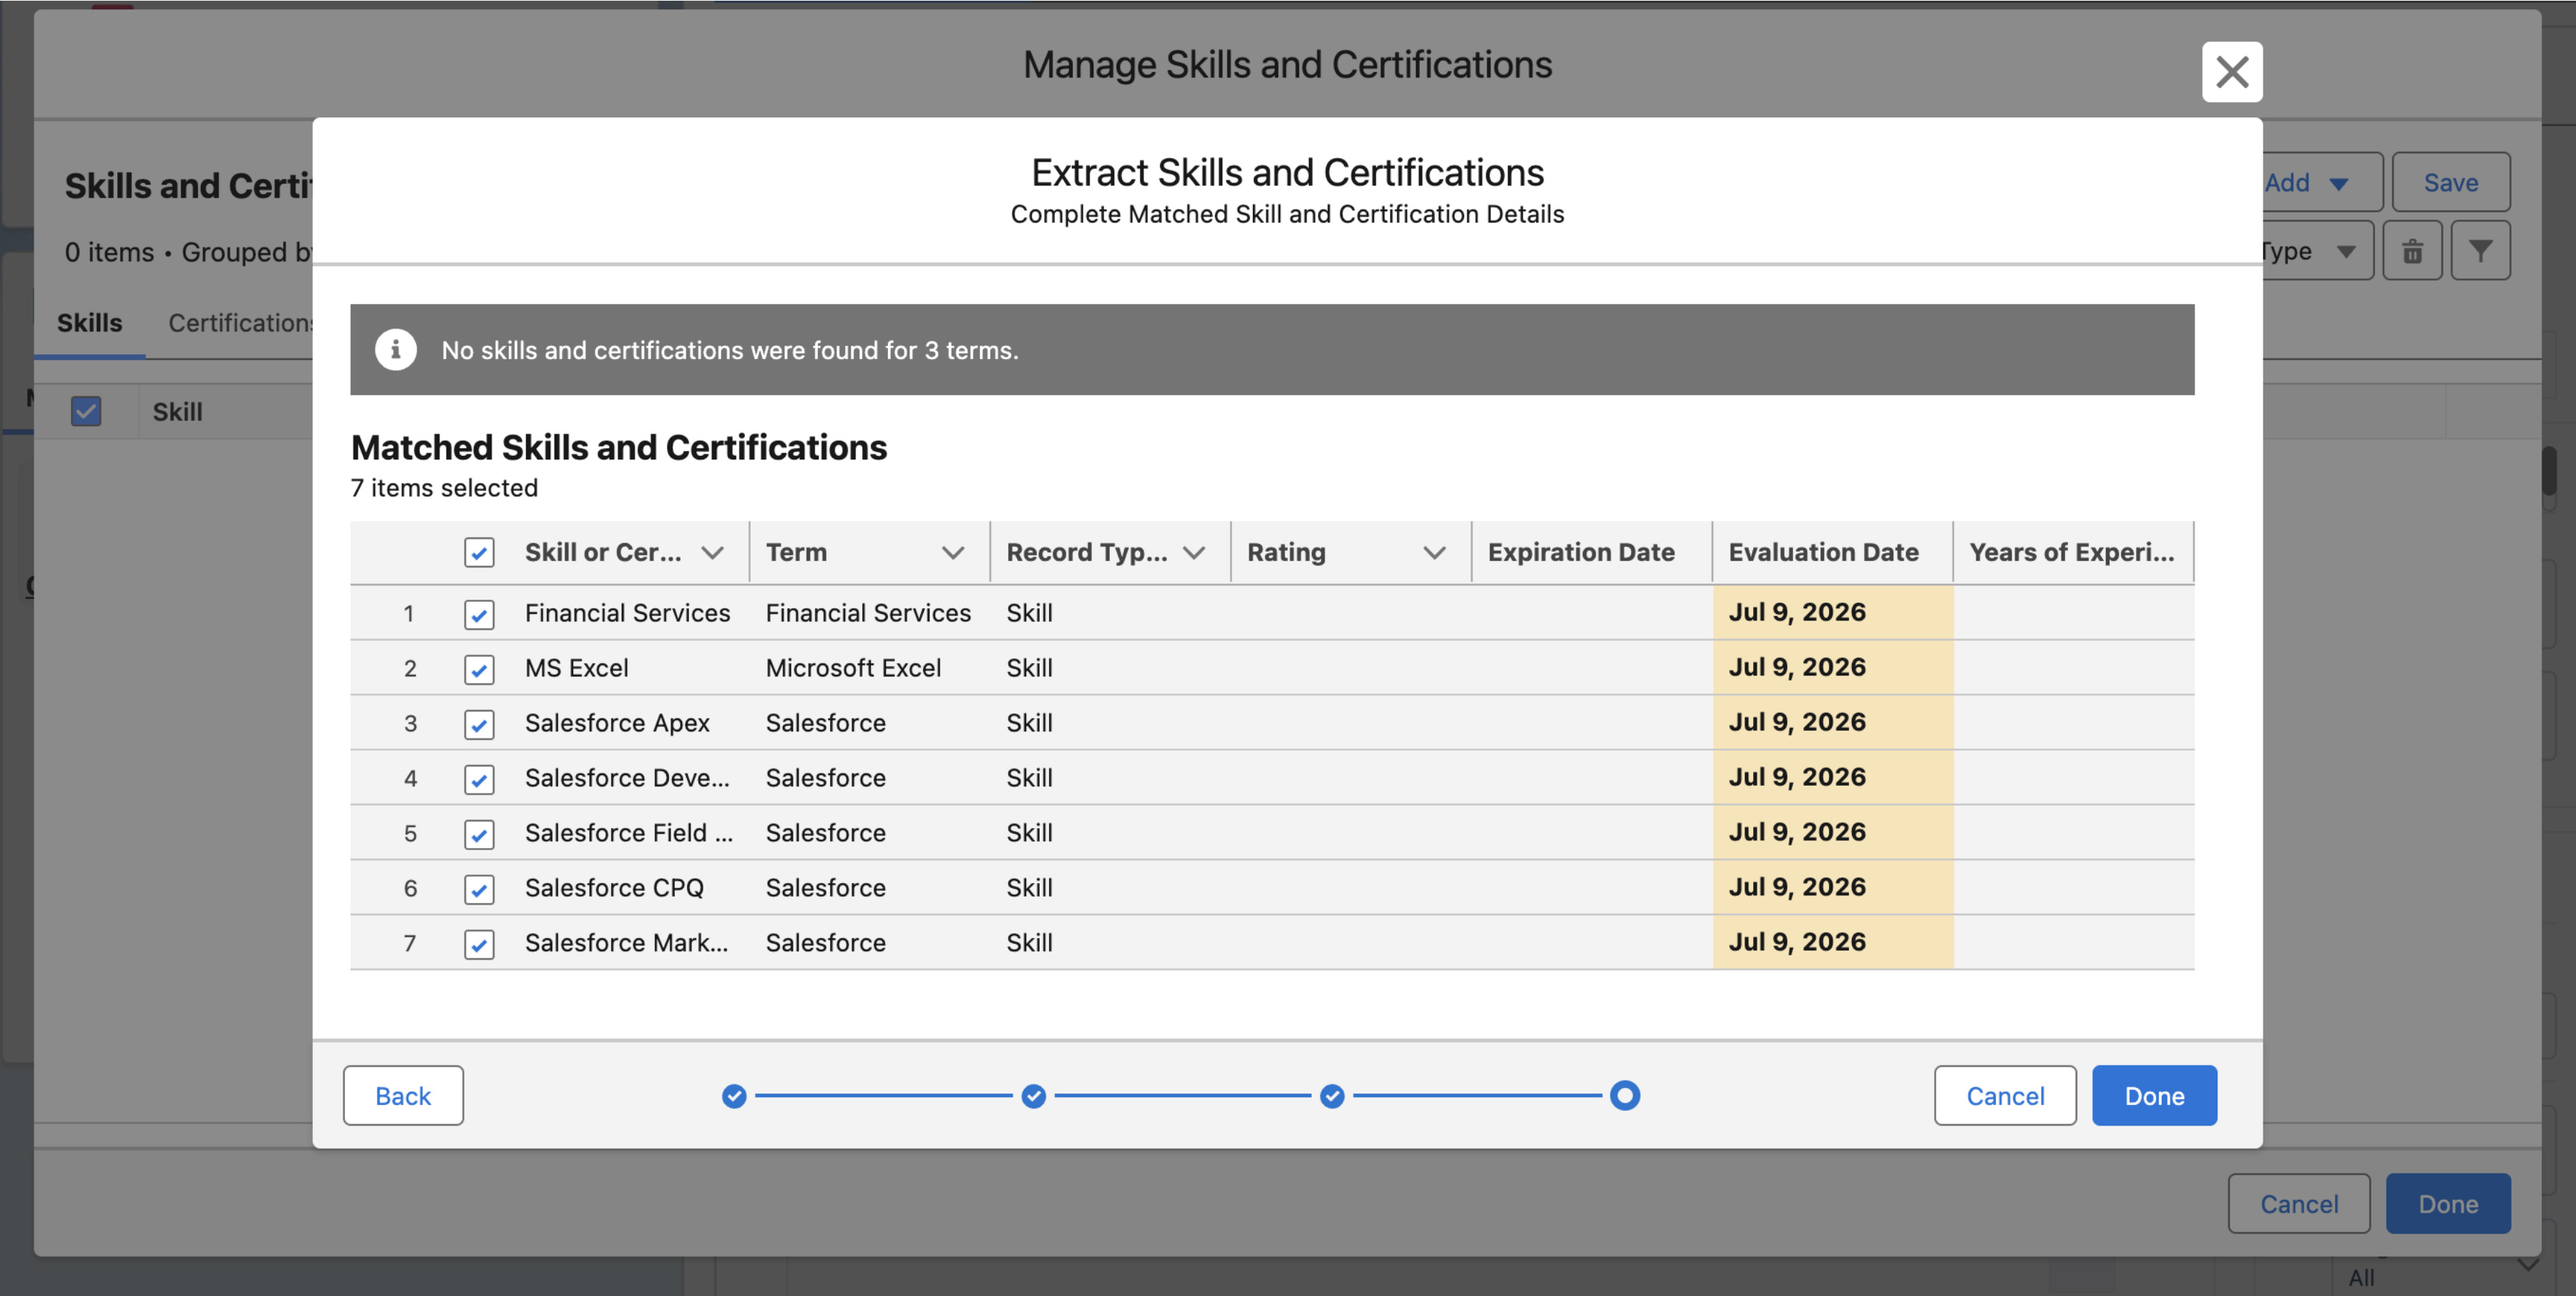2576x1296 pixels.
Task: Open the Type dropdown in background panel
Action: point(2317,251)
